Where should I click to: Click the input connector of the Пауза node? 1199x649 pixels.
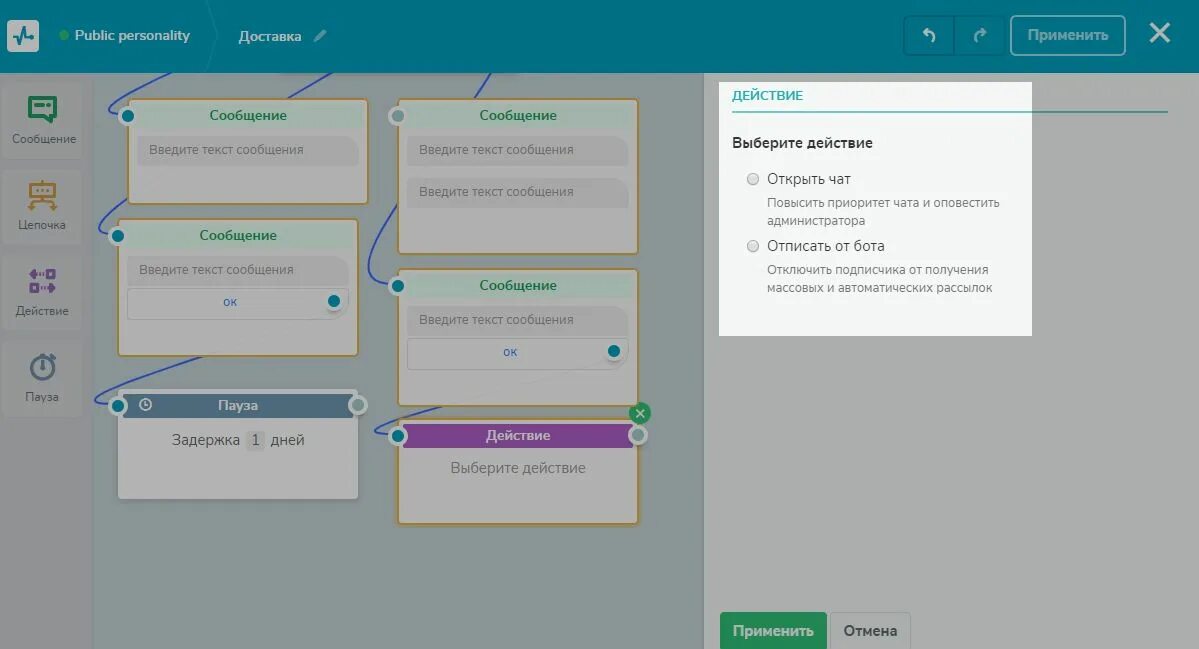click(x=118, y=405)
